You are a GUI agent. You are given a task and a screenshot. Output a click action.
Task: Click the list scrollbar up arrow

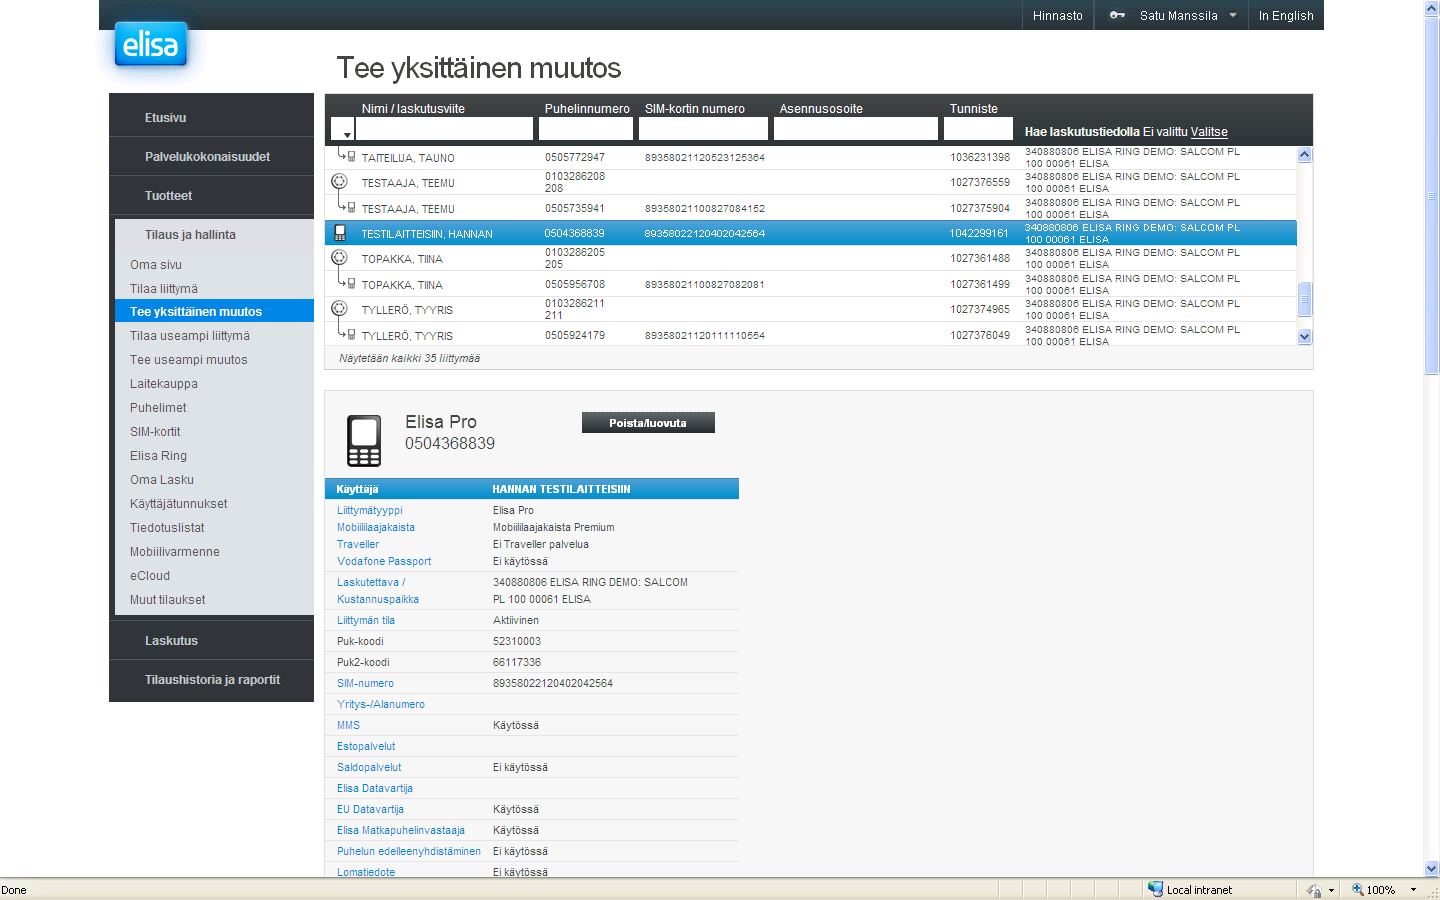[1304, 155]
